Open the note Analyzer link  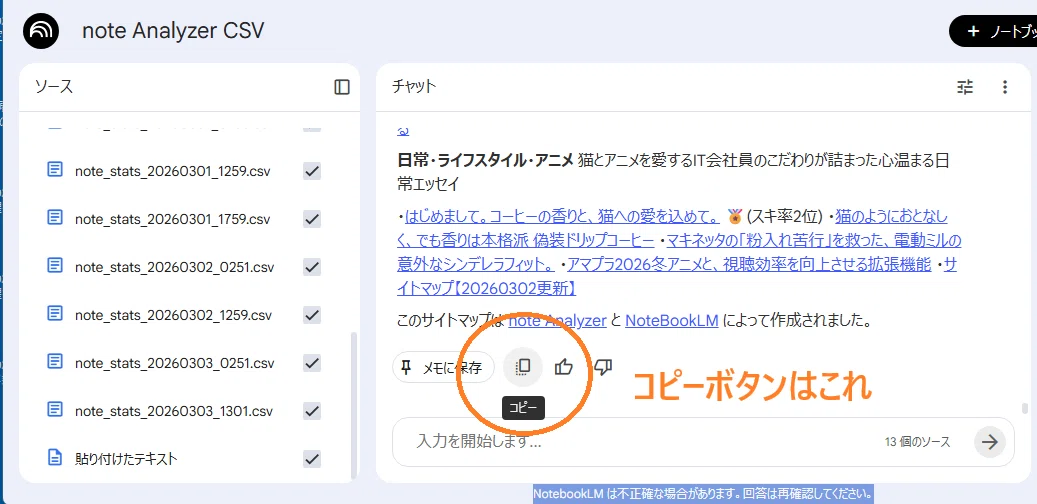[x=557, y=321]
